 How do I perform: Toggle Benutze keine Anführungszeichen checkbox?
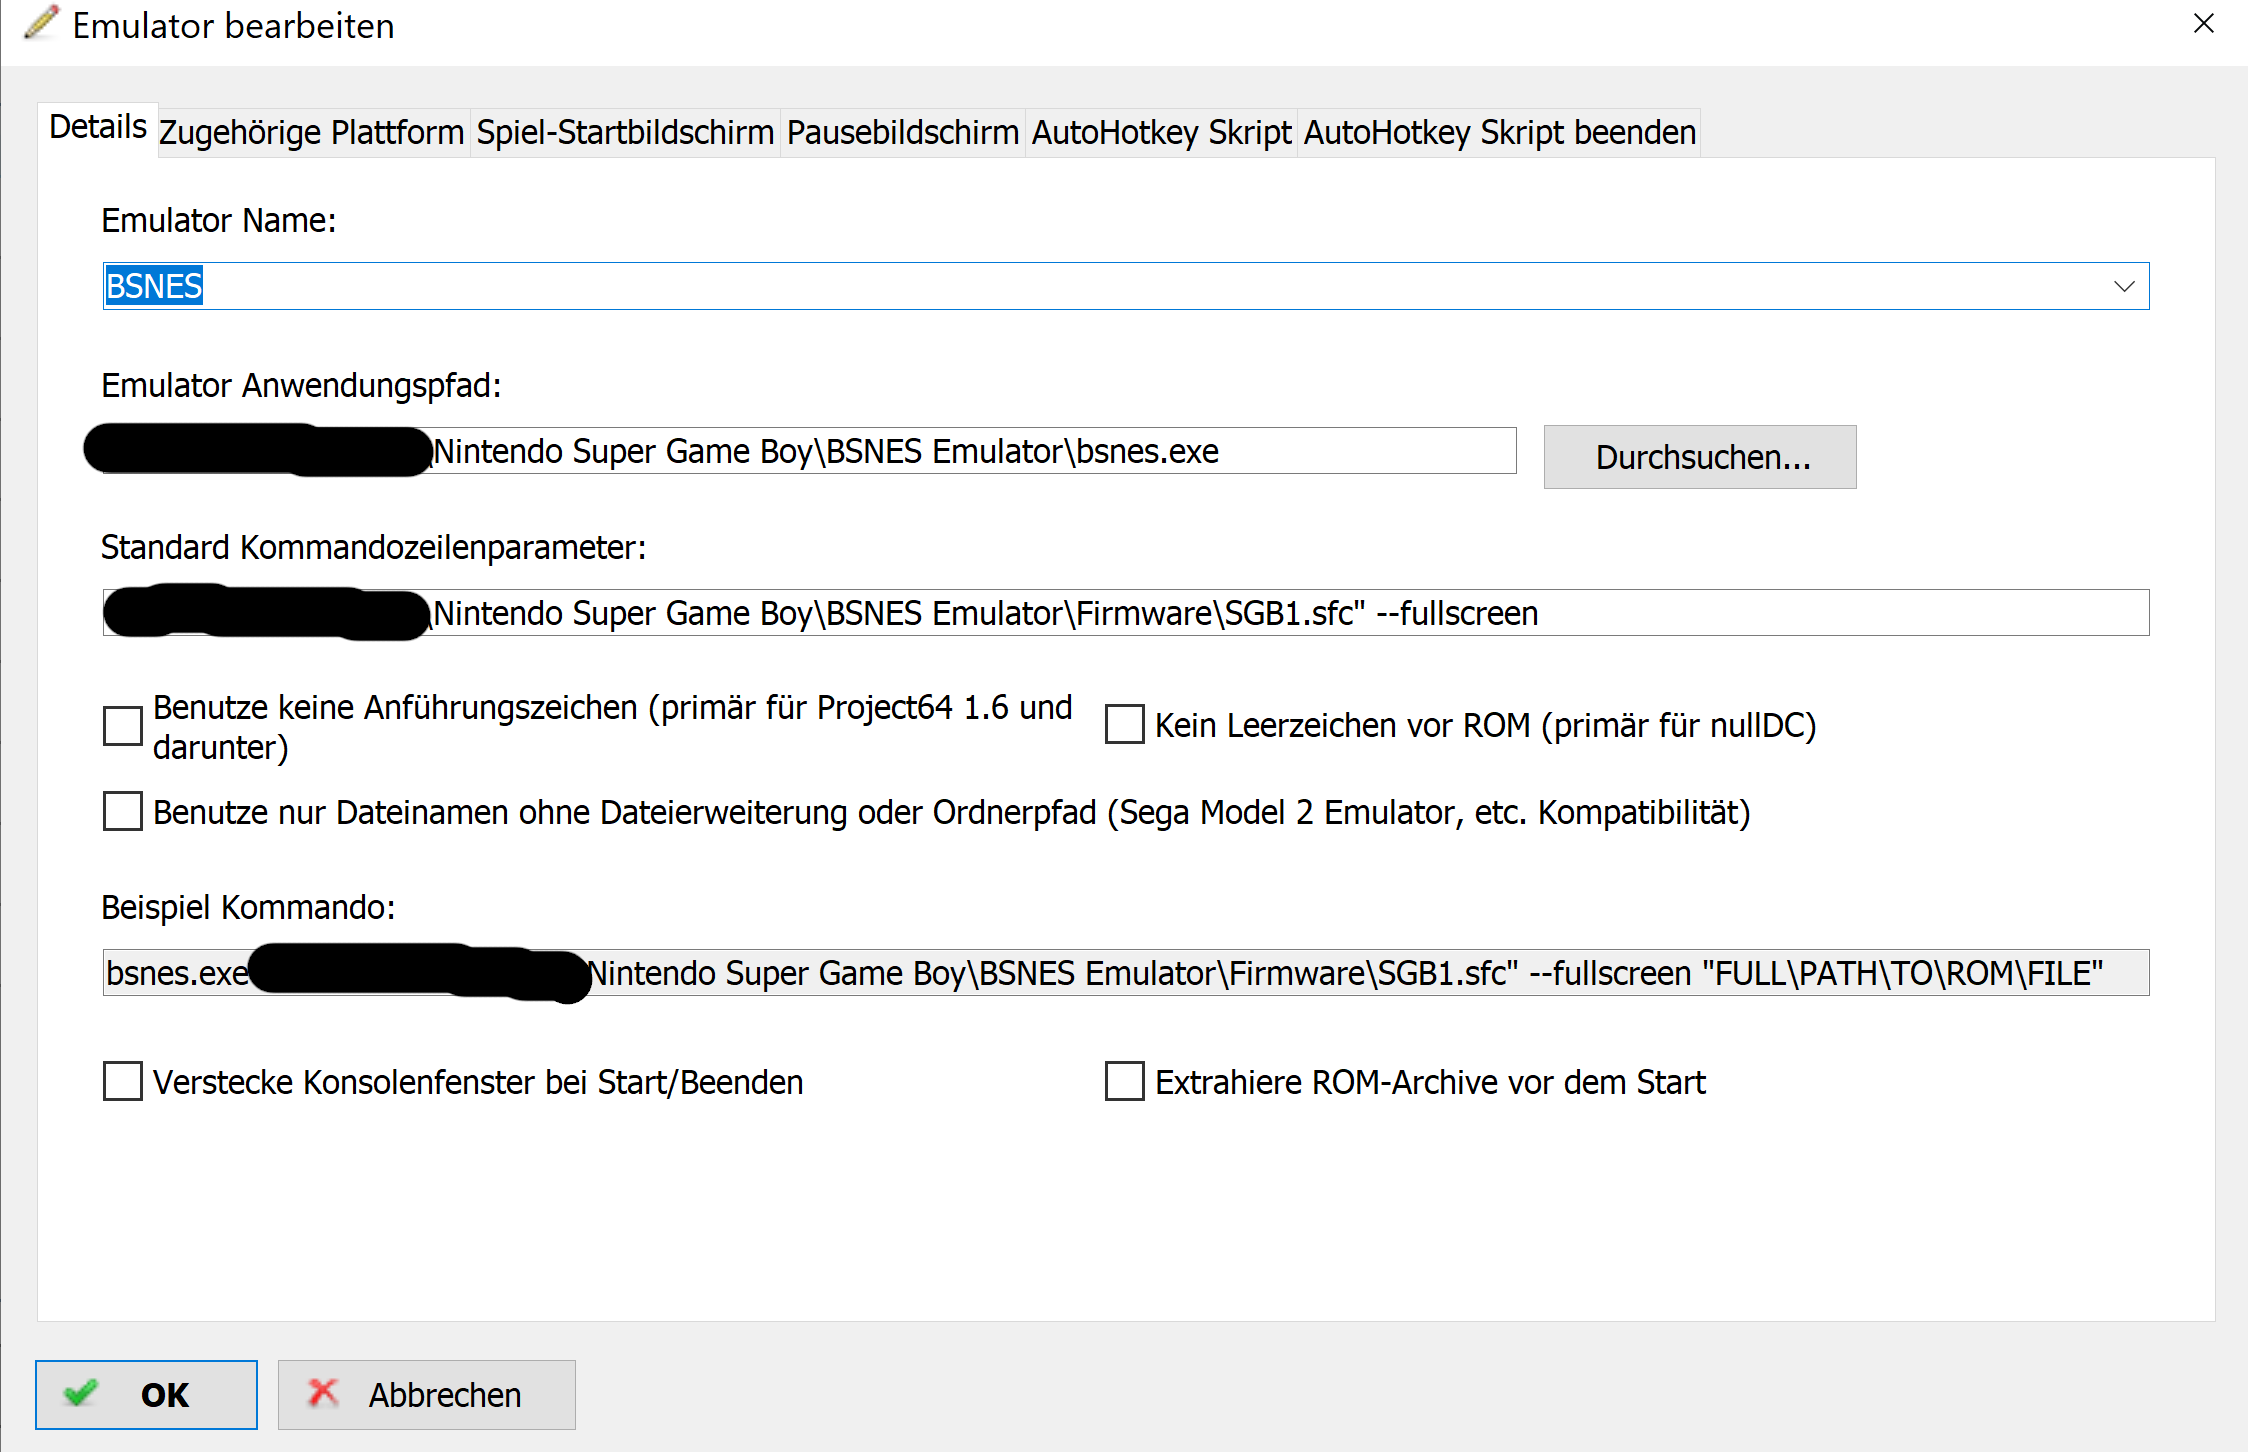click(x=123, y=727)
